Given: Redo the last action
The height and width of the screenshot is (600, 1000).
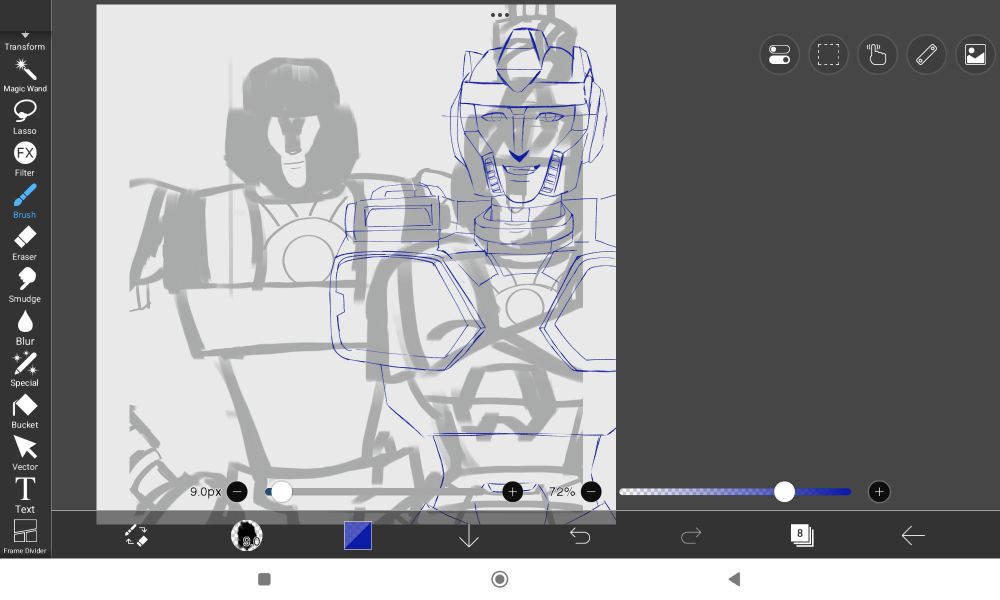Looking at the screenshot, I should tap(691, 536).
